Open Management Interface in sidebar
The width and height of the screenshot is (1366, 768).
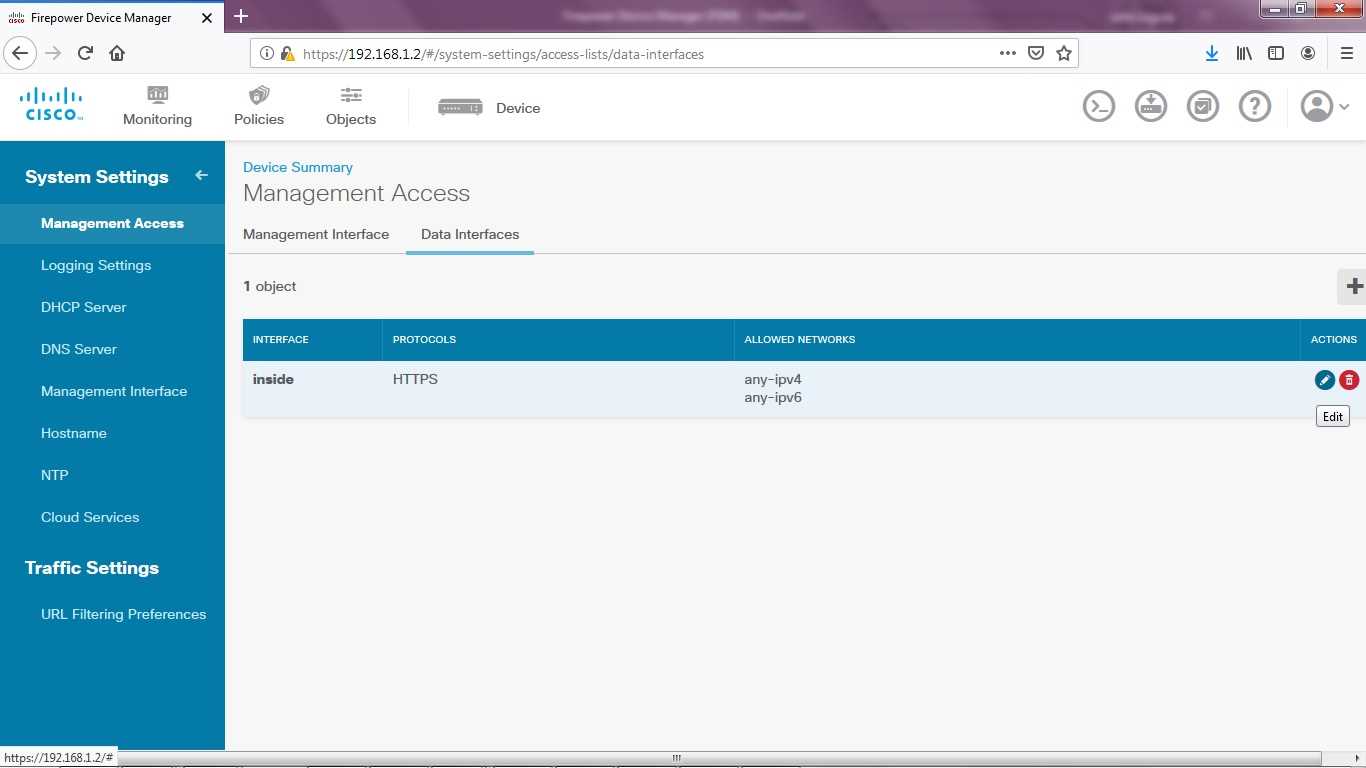pos(114,391)
